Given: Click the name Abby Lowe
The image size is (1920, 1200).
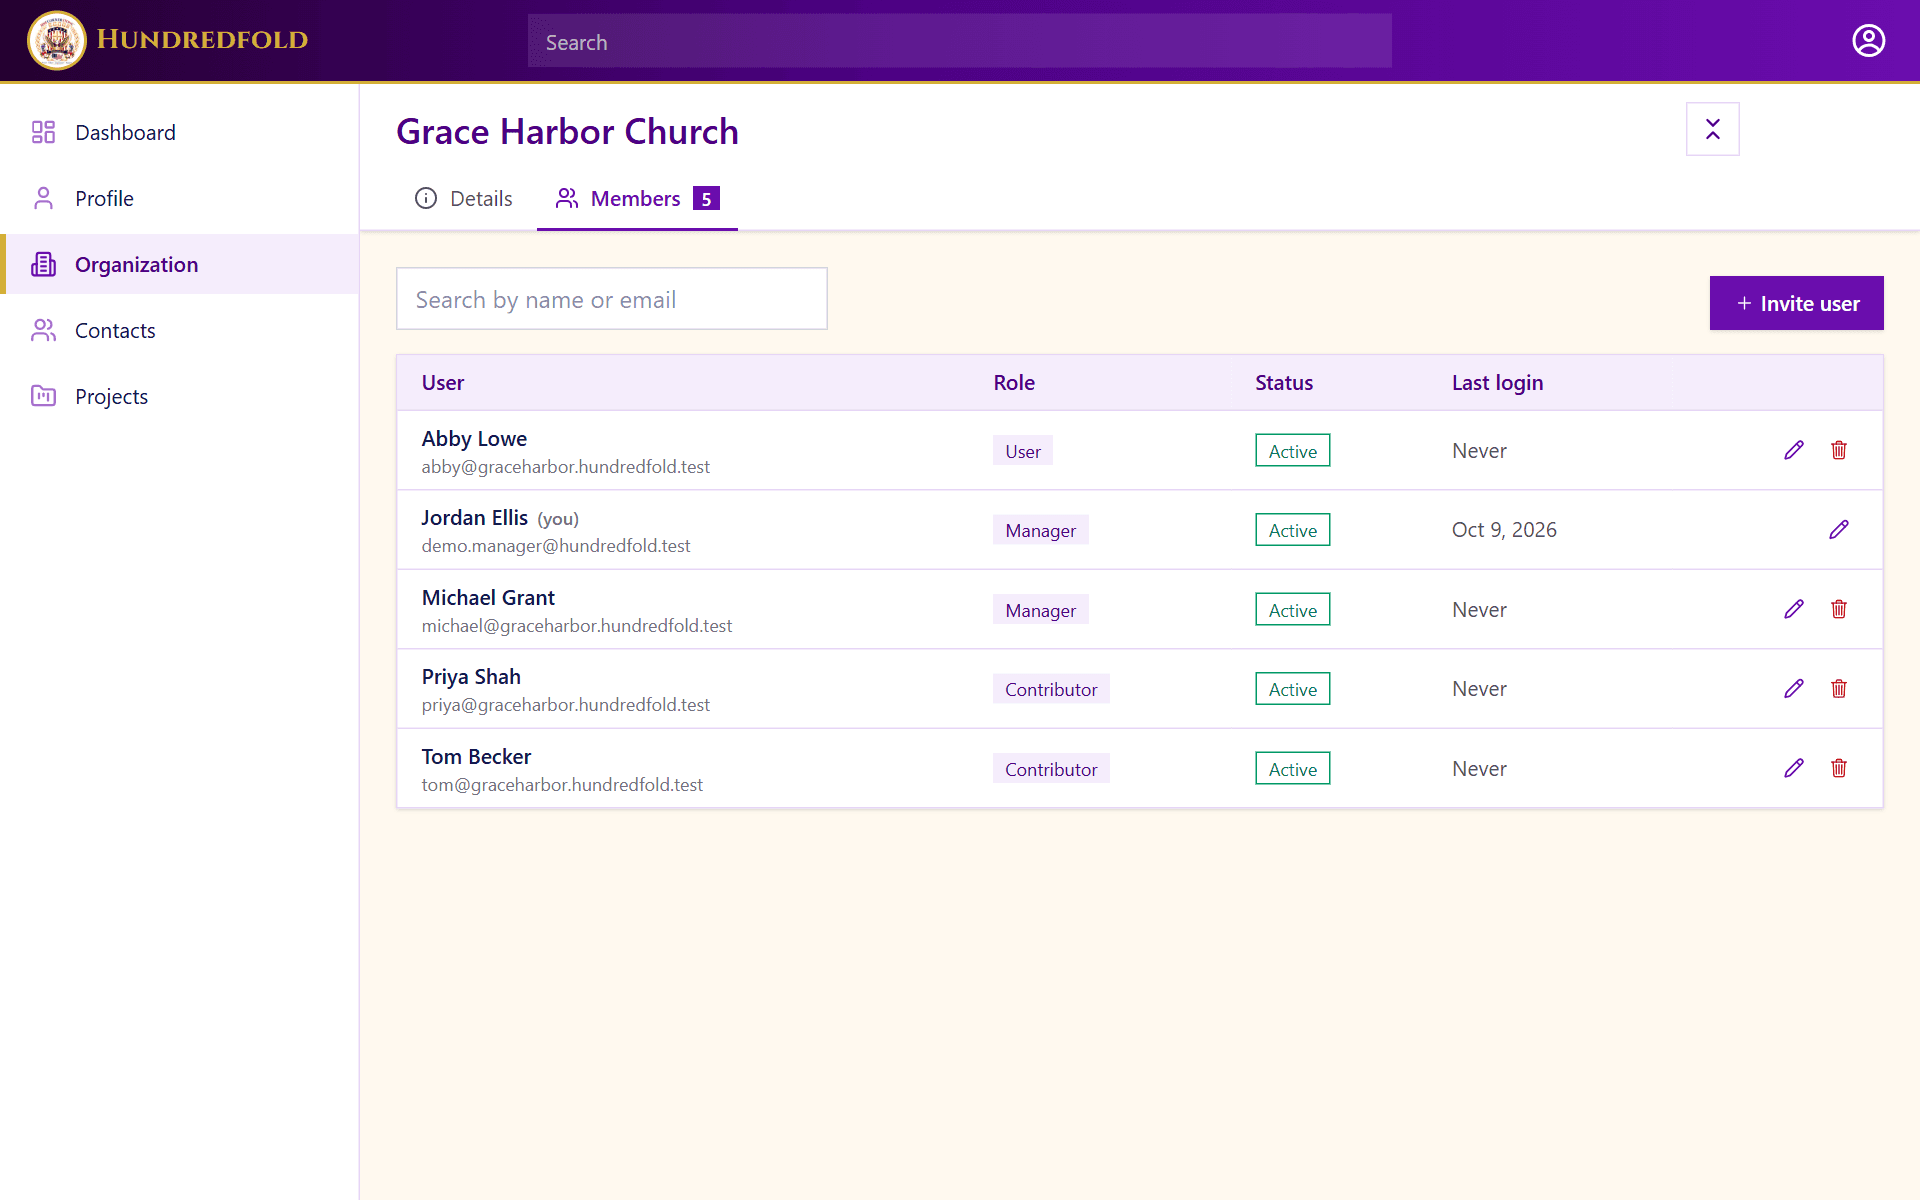Looking at the screenshot, I should (x=474, y=438).
